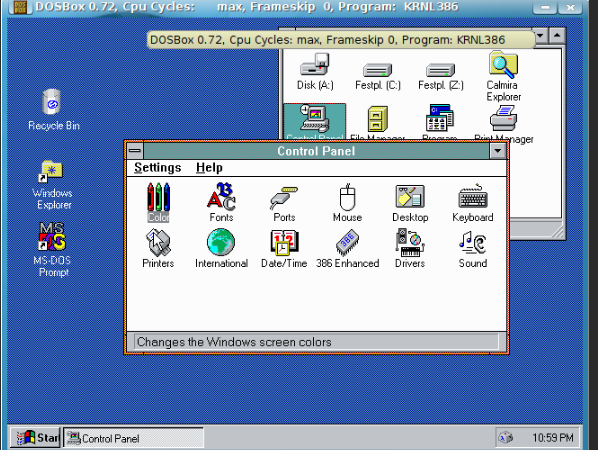Open the Drivers icon
This screenshot has width=598, height=450.
pyautogui.click(x=410, y=248)
